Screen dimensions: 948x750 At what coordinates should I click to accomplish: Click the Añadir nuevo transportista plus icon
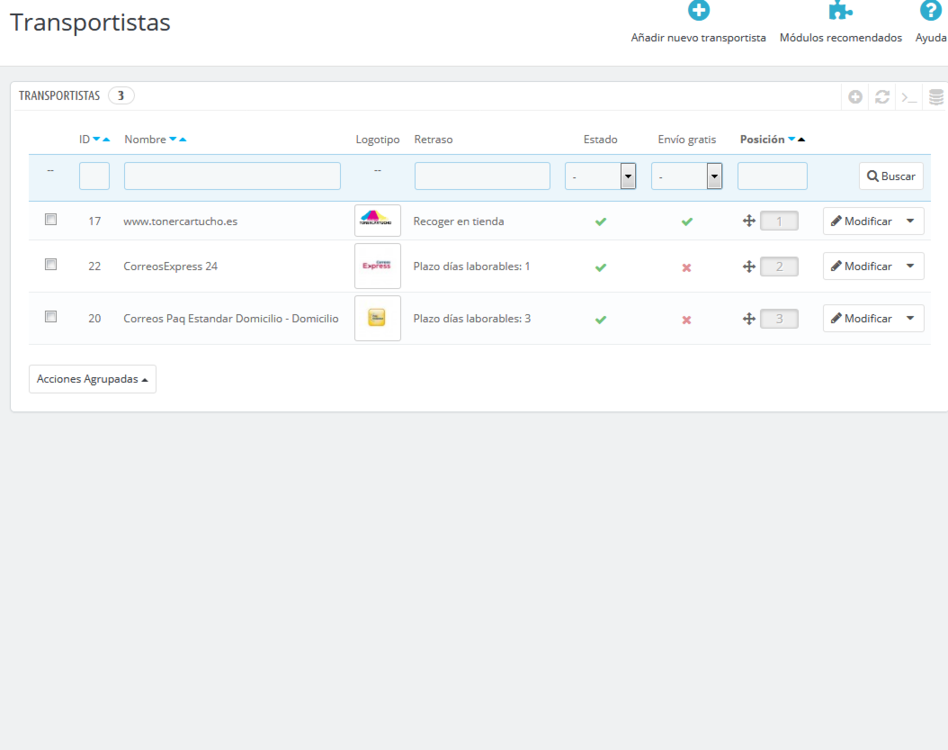(x=698, y=11)
